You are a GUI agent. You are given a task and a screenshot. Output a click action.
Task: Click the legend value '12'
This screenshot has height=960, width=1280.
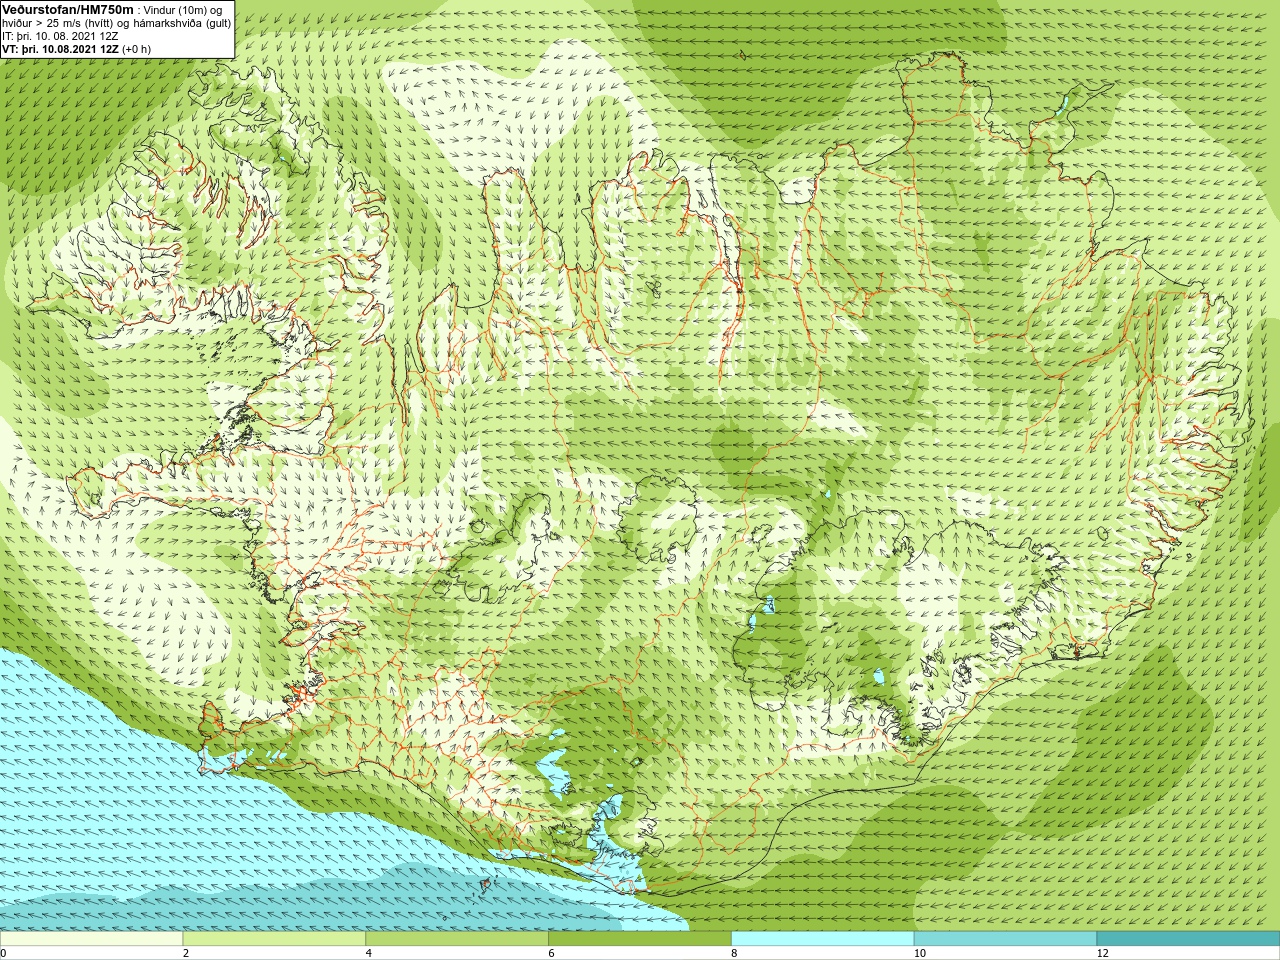(x=1102, y=953)
